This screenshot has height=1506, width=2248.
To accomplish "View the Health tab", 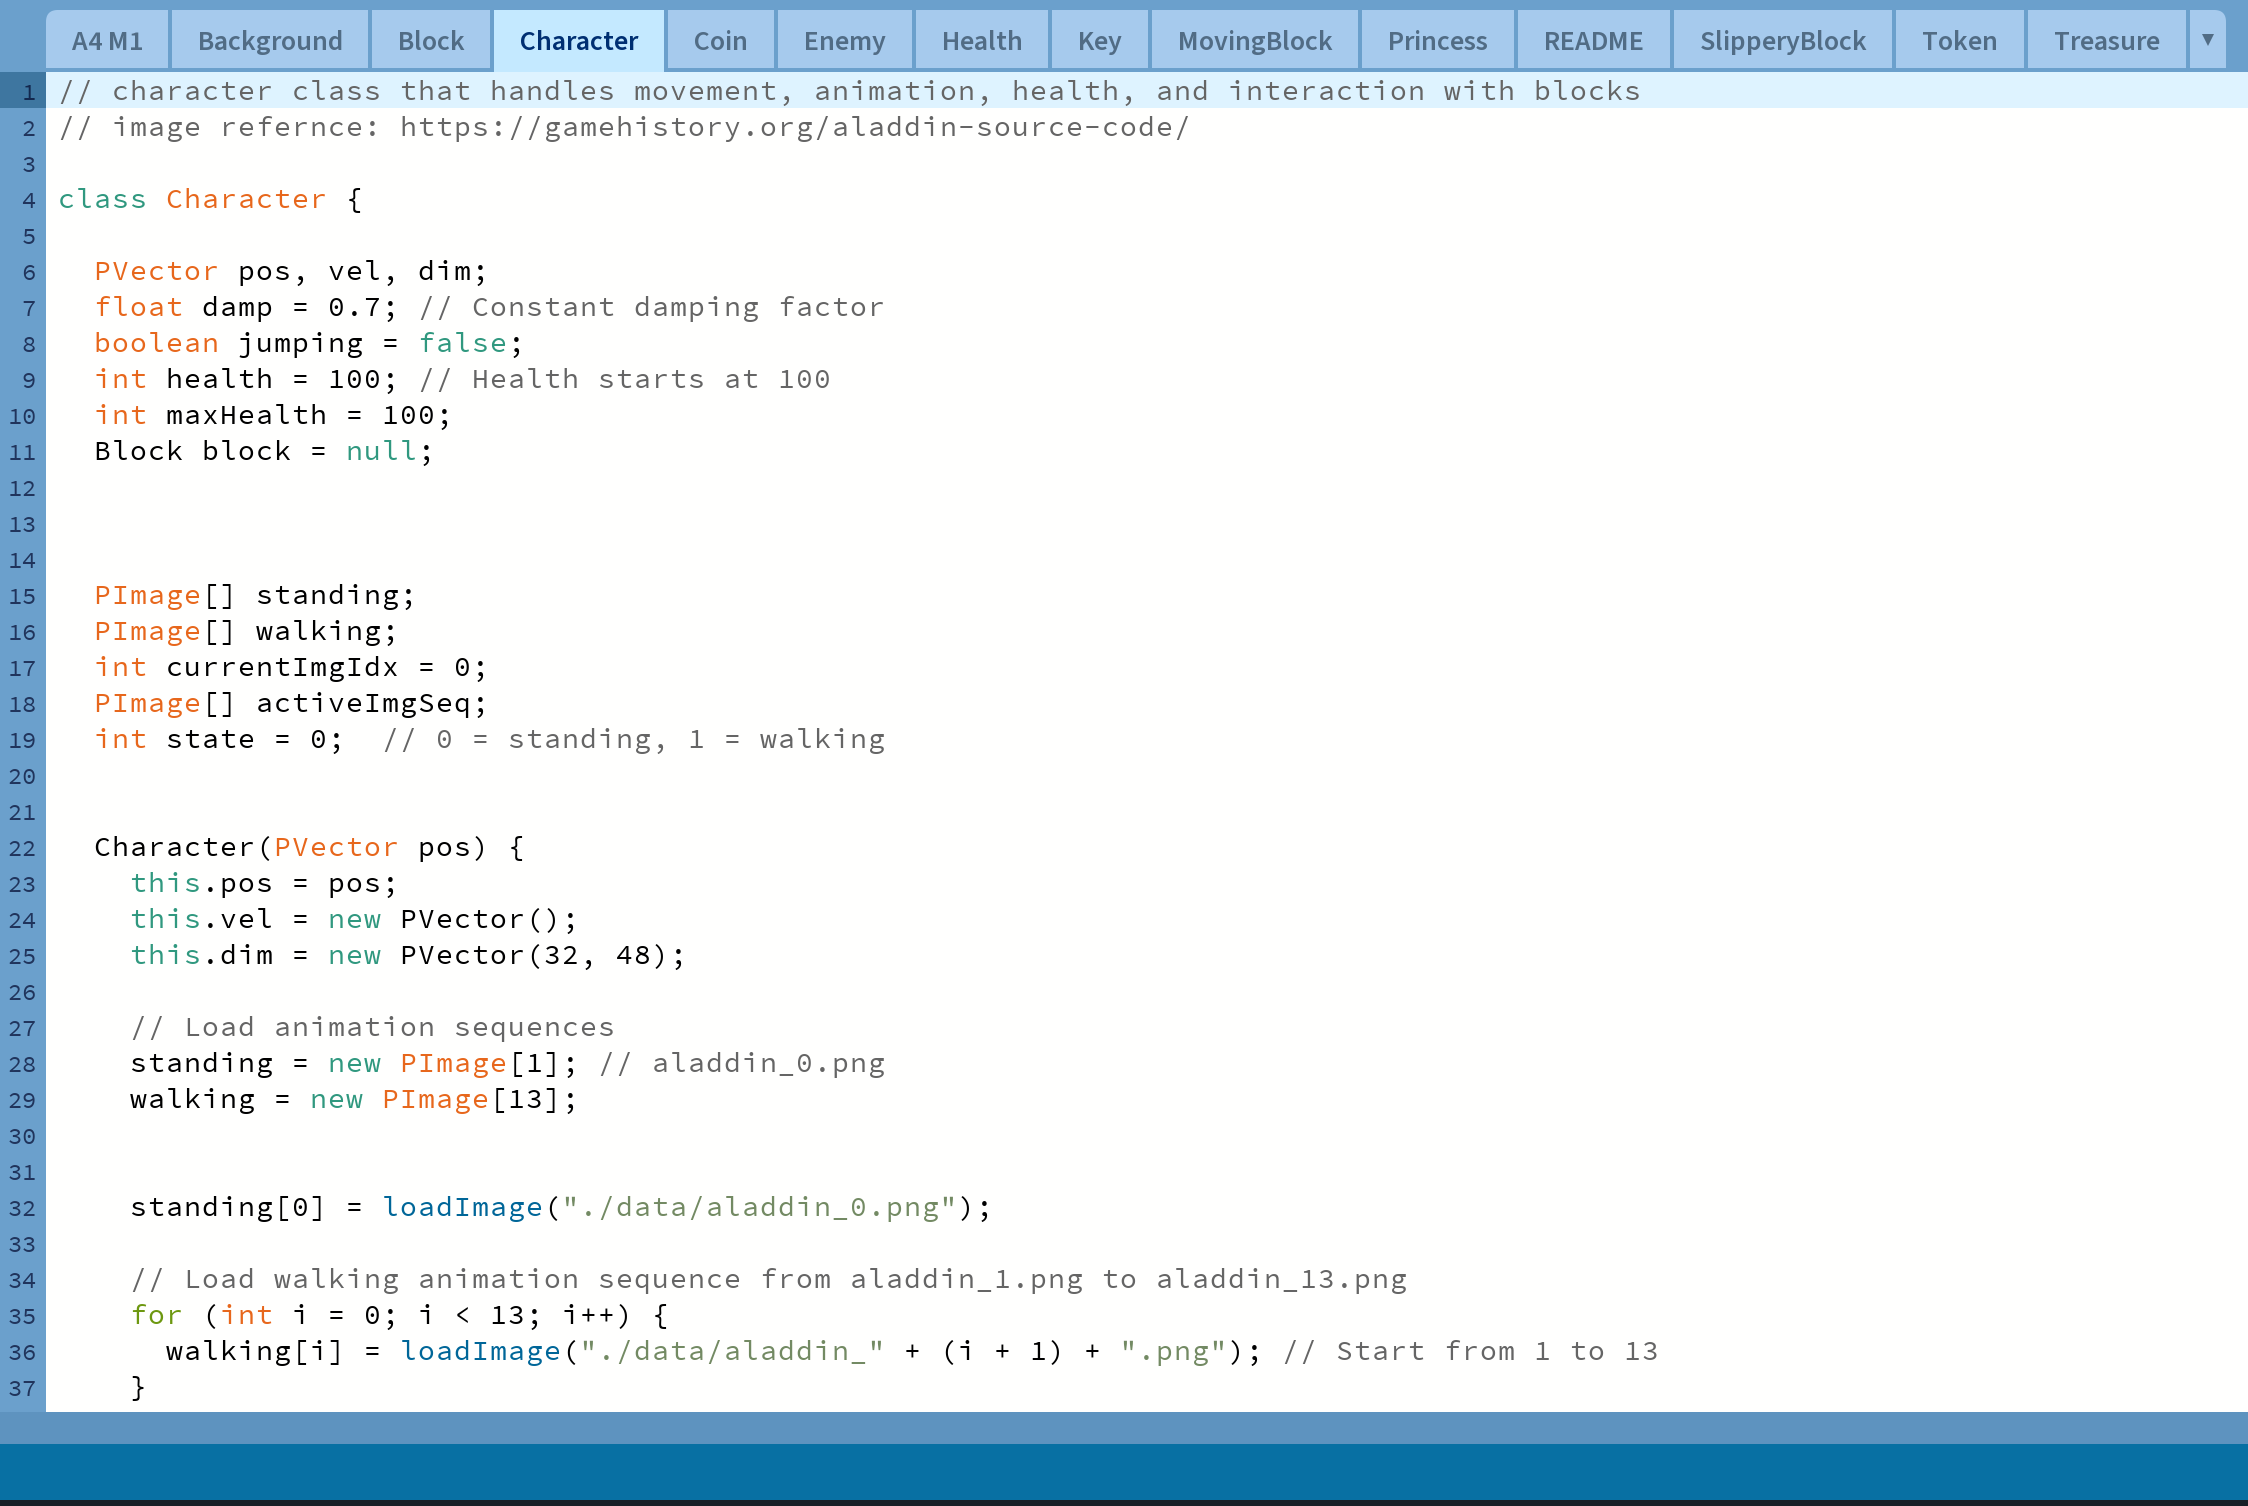I will click(981, 40).
